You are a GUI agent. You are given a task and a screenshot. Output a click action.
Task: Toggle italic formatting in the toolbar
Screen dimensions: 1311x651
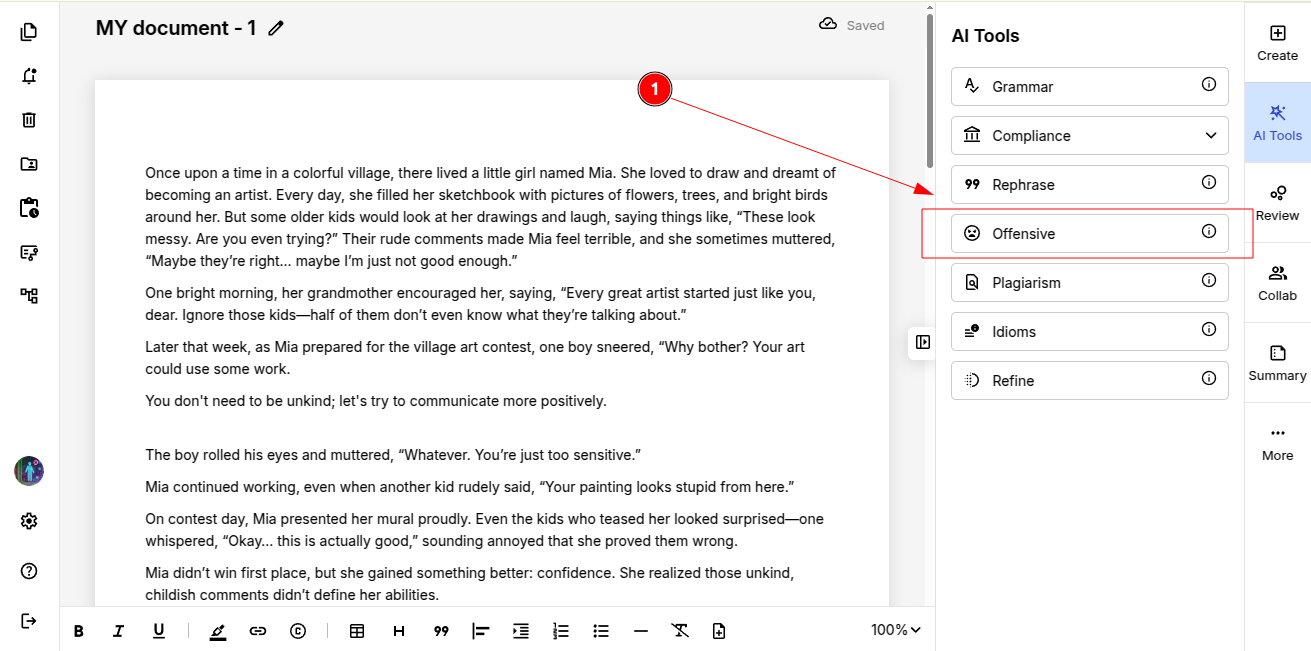click(119, 631)
